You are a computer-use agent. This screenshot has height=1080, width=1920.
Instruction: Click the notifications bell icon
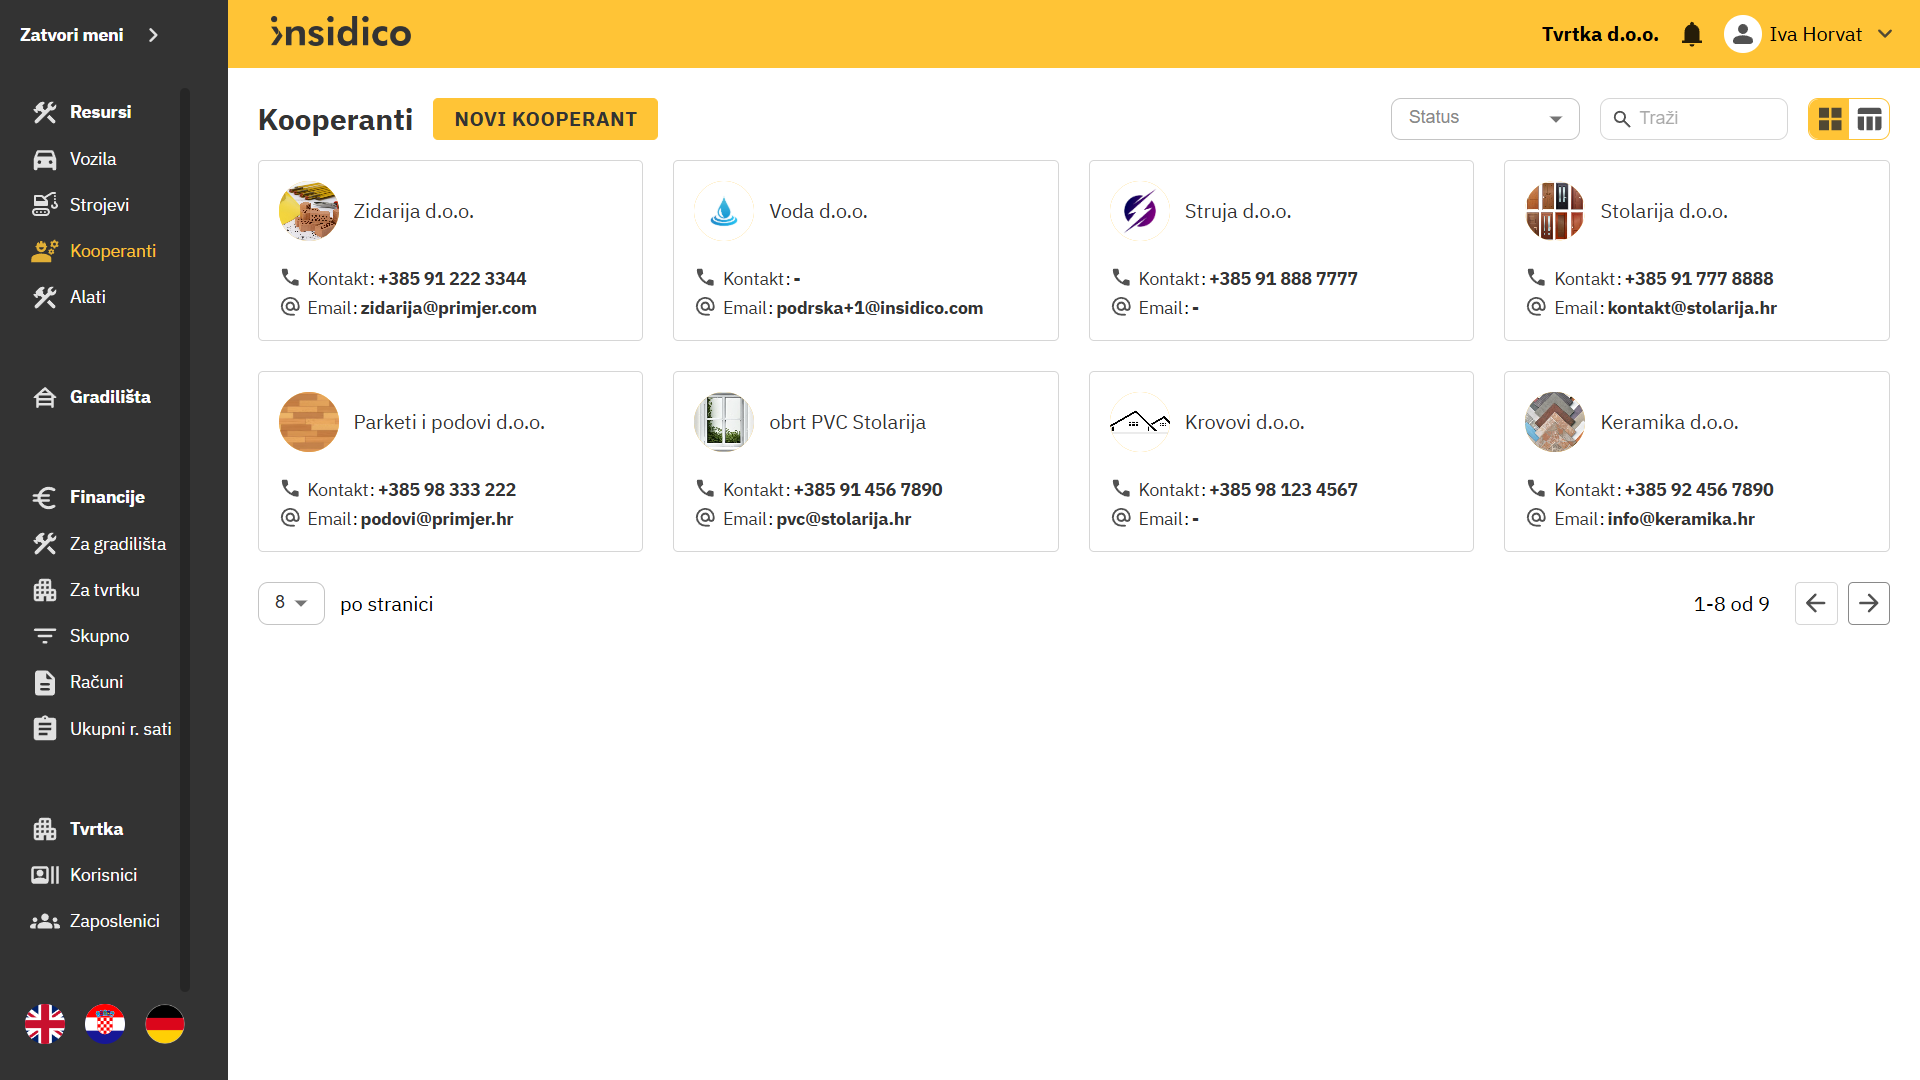(x=1691, y=35)
